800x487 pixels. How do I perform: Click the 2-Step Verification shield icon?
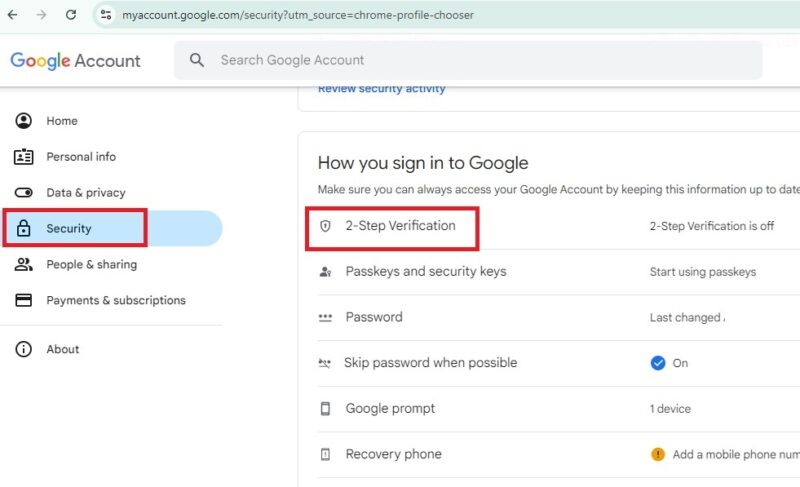coord(325,226)
